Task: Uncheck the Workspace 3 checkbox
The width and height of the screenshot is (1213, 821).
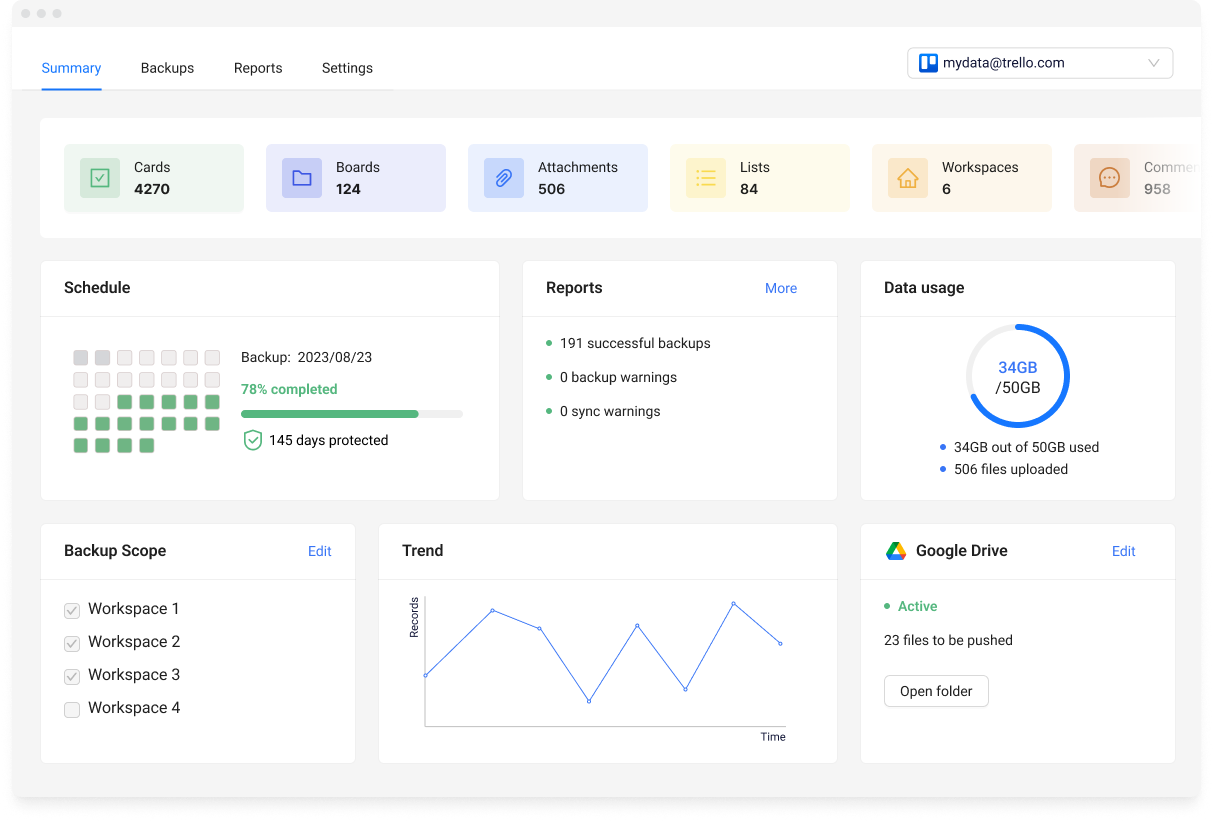Action: [x=72, y=676]
